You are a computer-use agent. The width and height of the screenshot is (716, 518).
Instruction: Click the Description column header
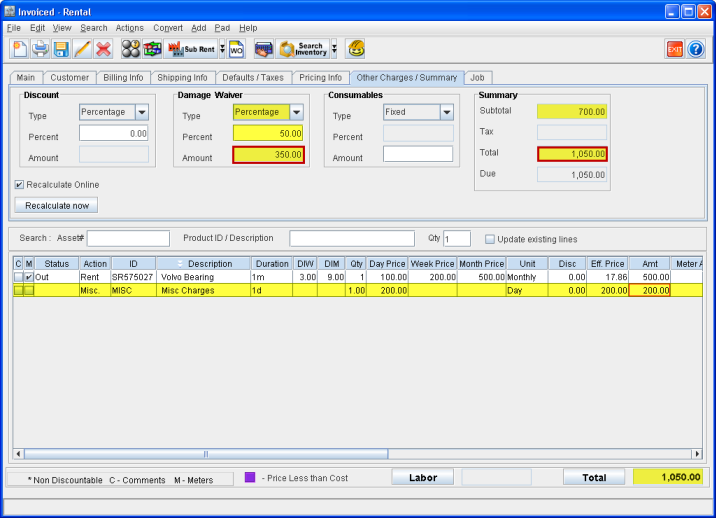tap(204, 264)
